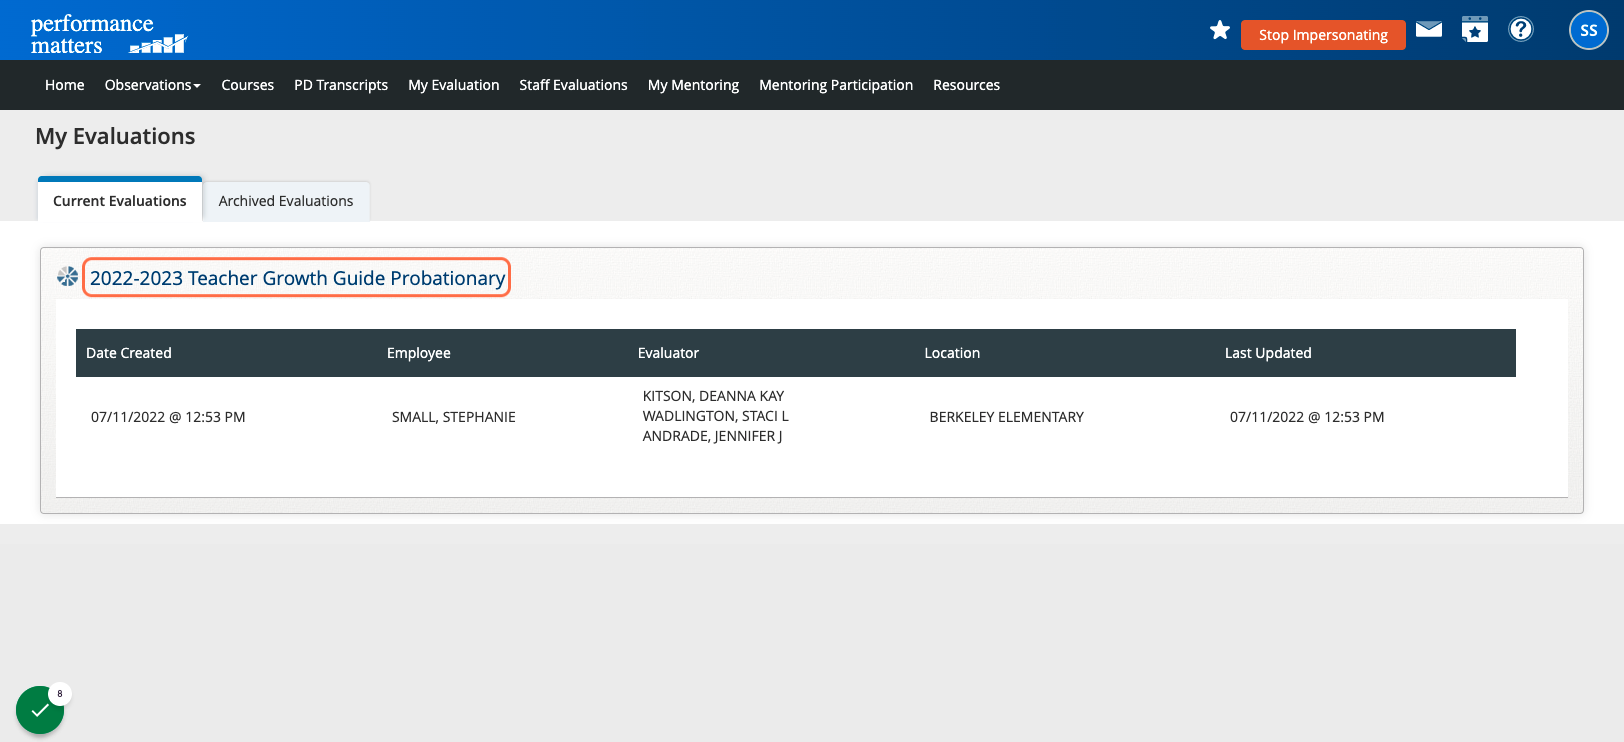This screenshot has width=1624, height=742.
Task: Click the Date Created column header
Action: pyautogui.click(x=129, y=353)
